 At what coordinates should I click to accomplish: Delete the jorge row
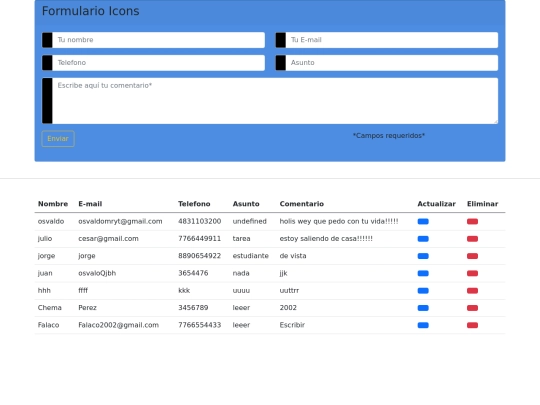(x=472, y=256)
